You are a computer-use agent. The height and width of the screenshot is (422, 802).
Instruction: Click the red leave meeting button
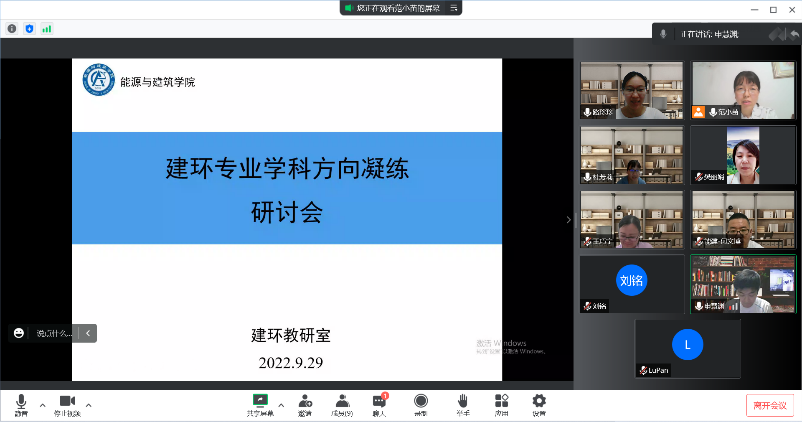[x=770, y=405]
